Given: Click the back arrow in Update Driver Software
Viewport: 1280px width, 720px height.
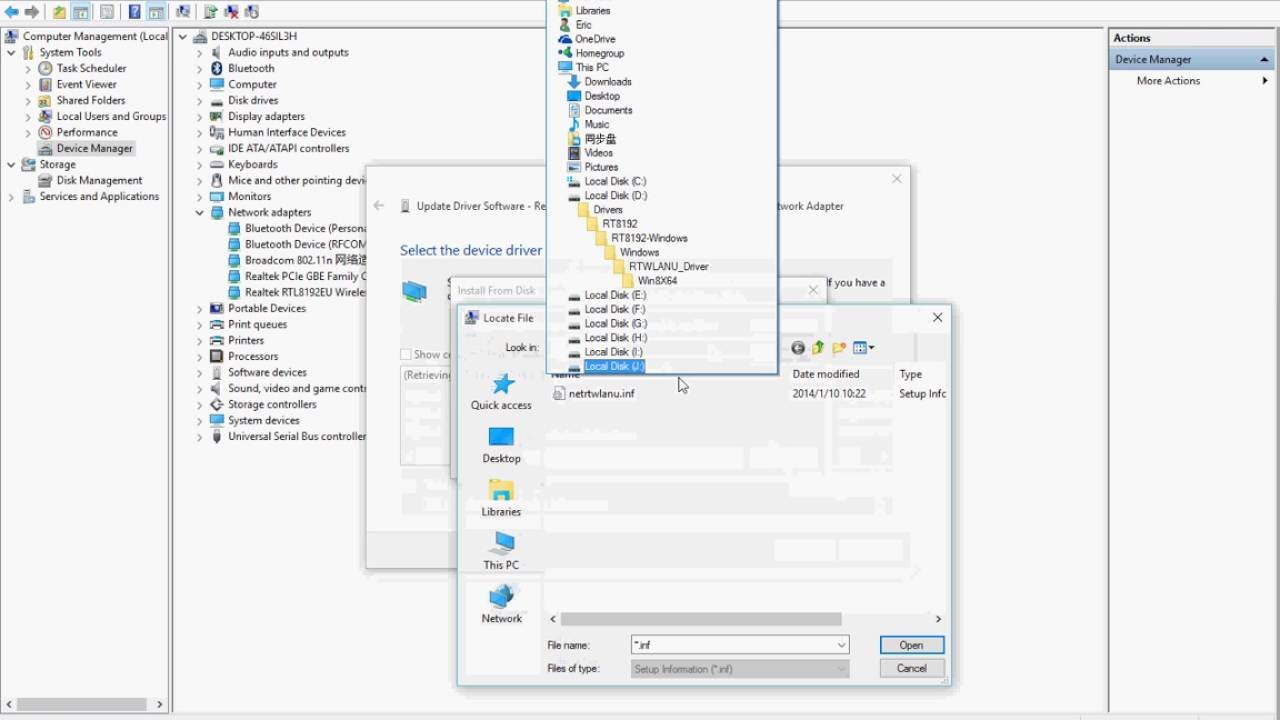Looking at the screenshot, I should click(379, 206).
